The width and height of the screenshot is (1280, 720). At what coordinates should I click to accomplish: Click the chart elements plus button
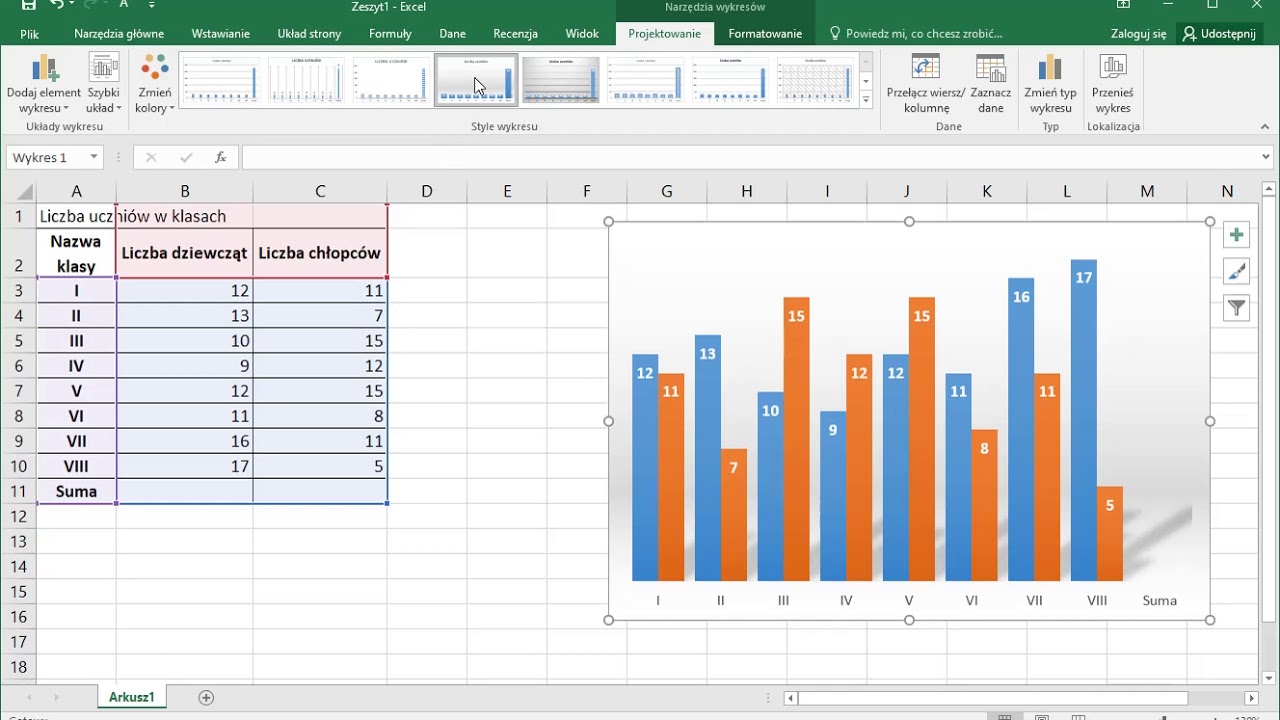(1237, 235)
